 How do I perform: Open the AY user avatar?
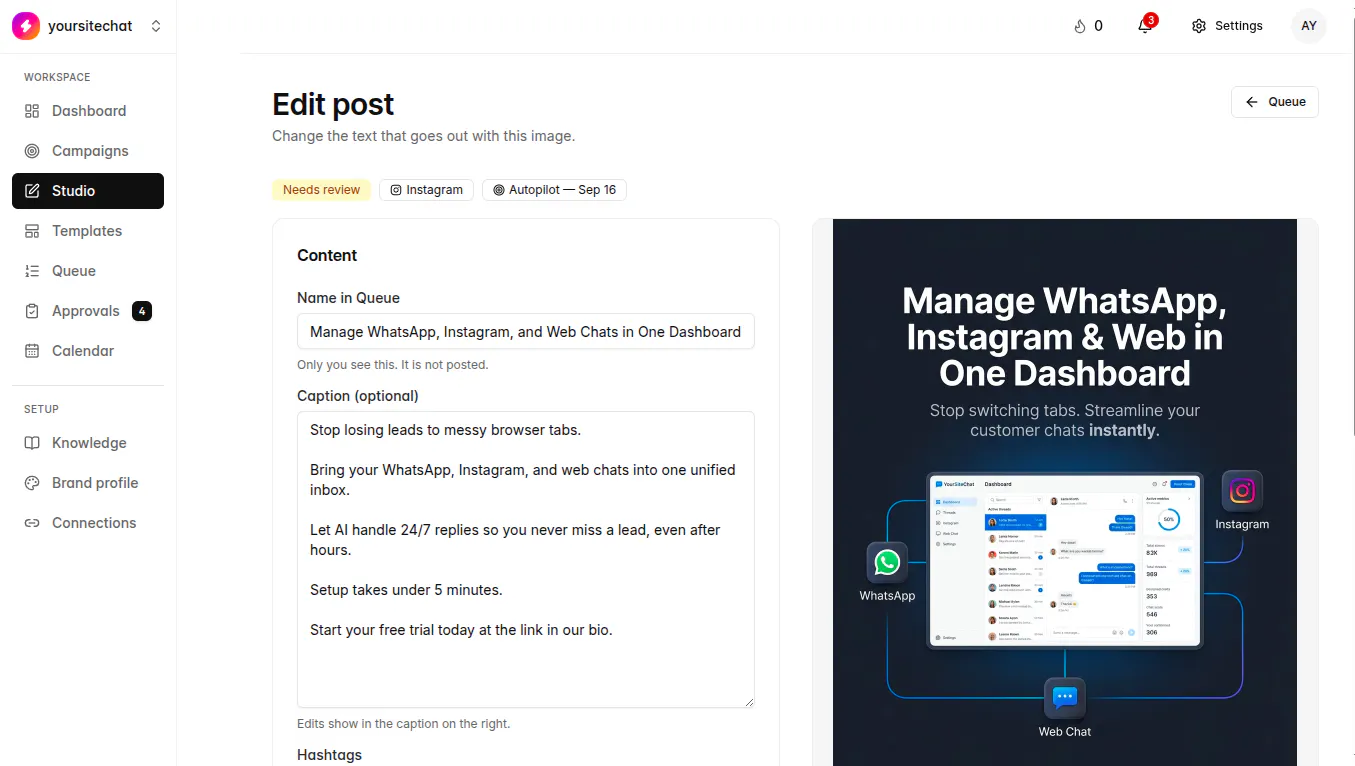point(1309,26)
